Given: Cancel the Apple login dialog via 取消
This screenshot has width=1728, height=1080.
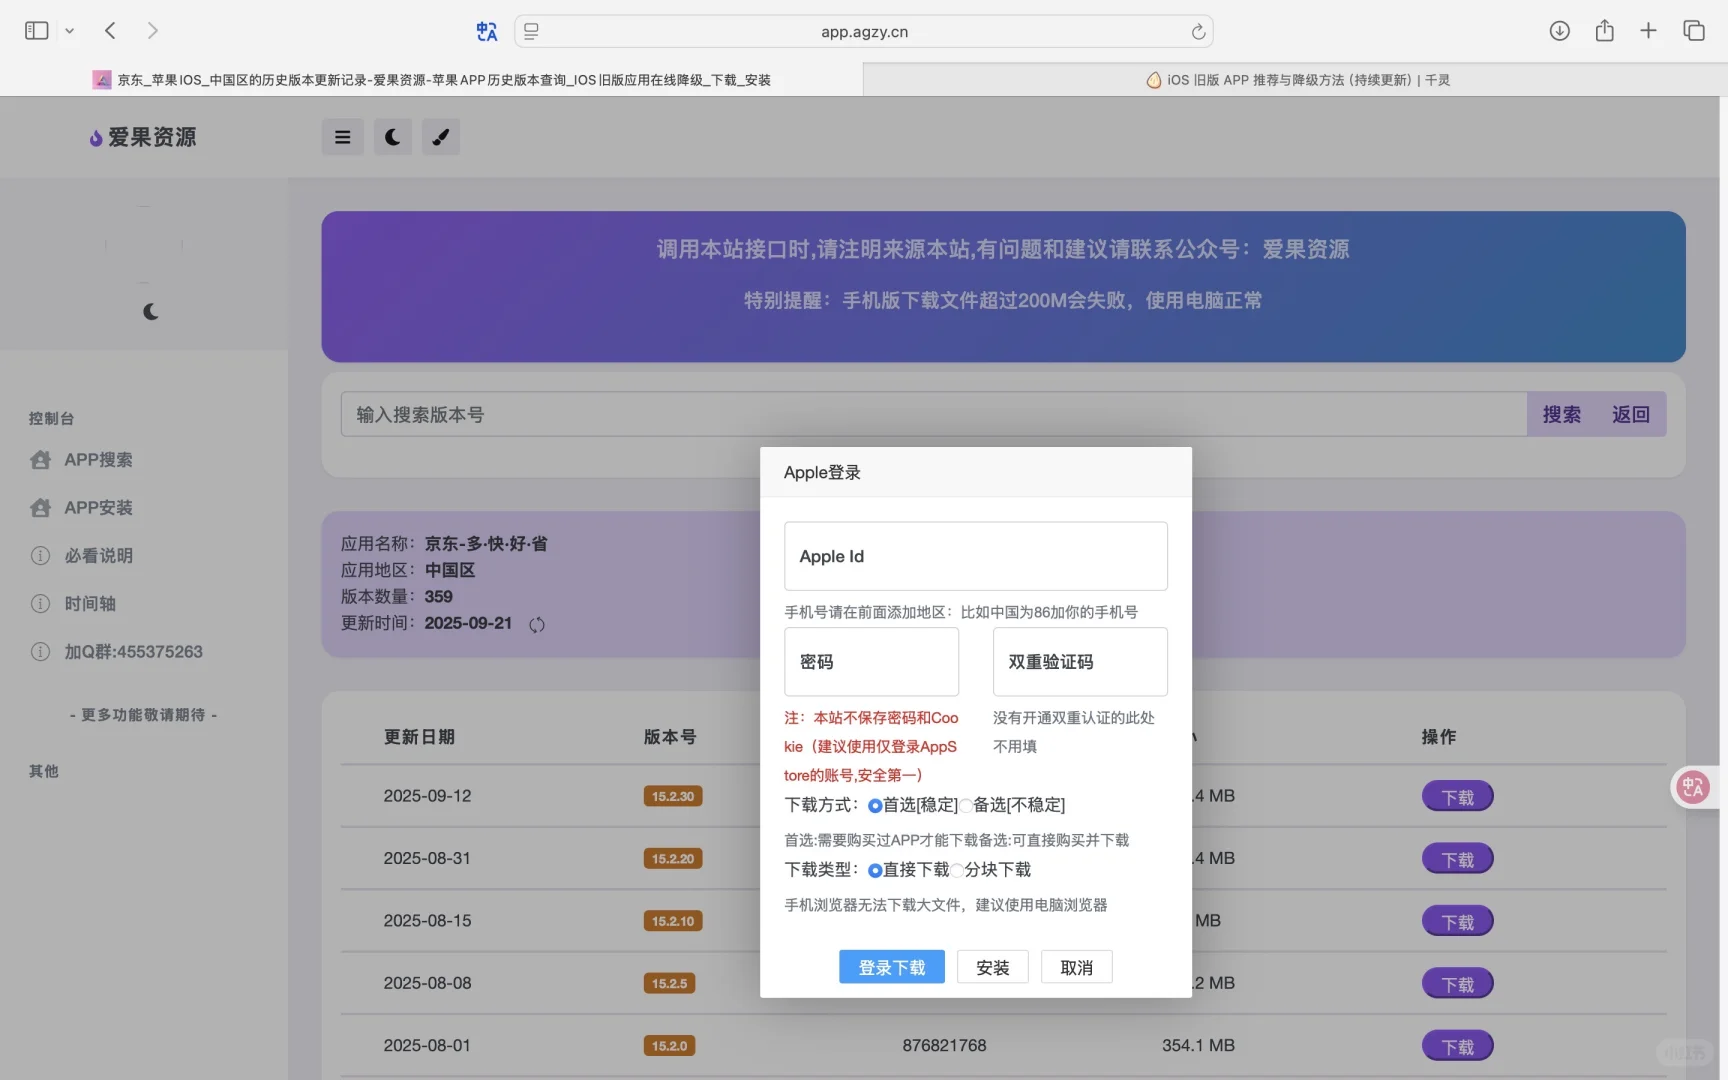Looking at the screenshot, I should coord(1076,966).
